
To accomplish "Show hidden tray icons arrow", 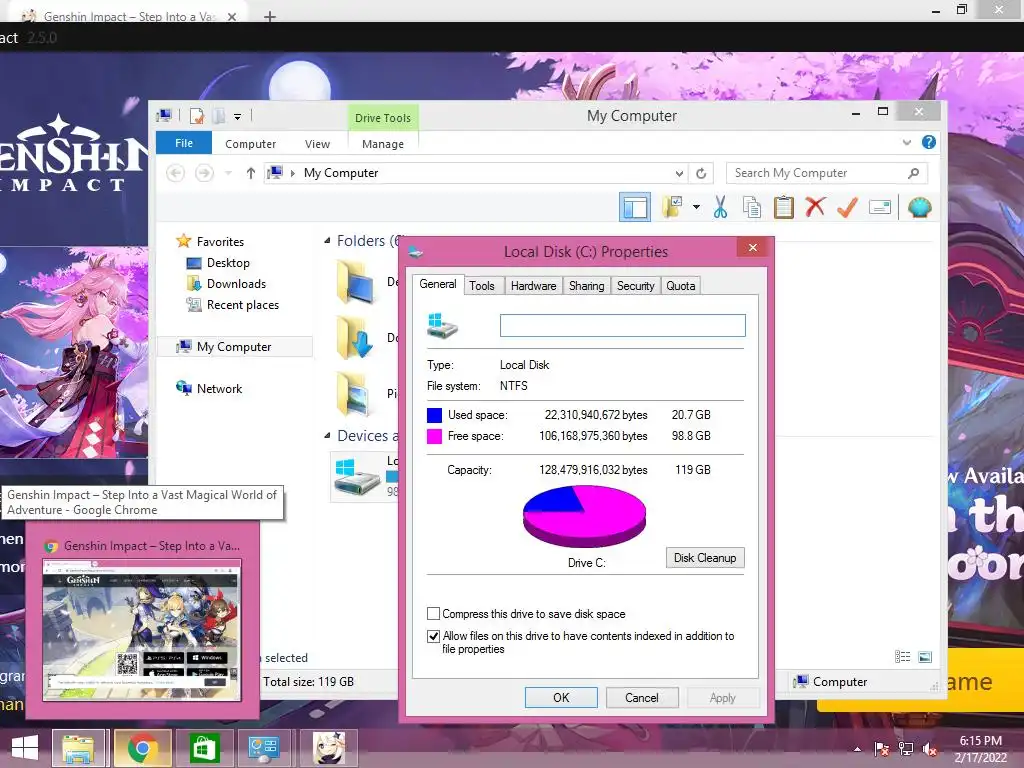I will 857,749.
